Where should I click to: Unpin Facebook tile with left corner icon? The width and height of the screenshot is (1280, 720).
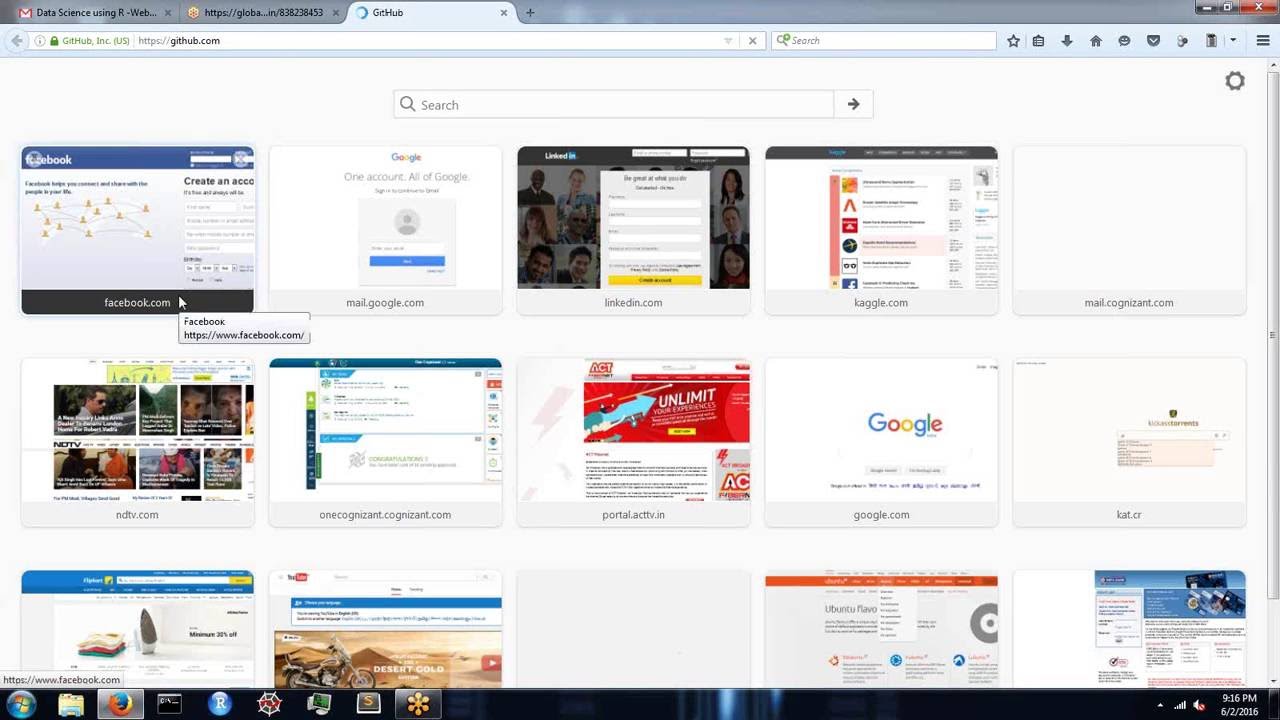(x=35, y=159)
